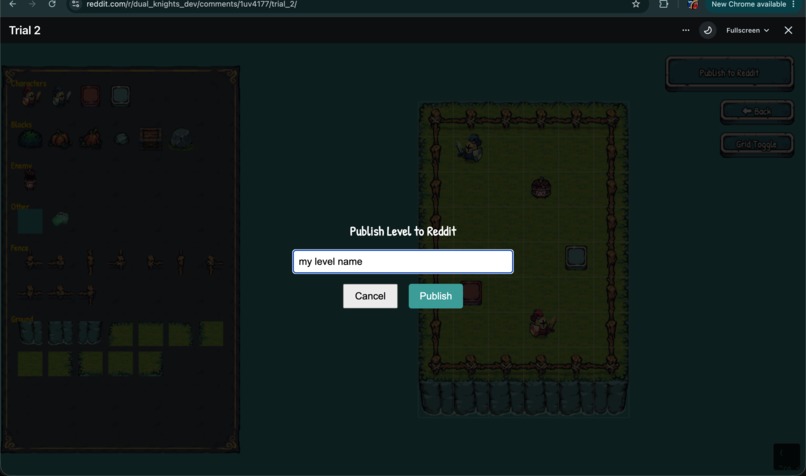
Task: Select the blue knight in the Characters palette
Action: (x=61, y=97)
